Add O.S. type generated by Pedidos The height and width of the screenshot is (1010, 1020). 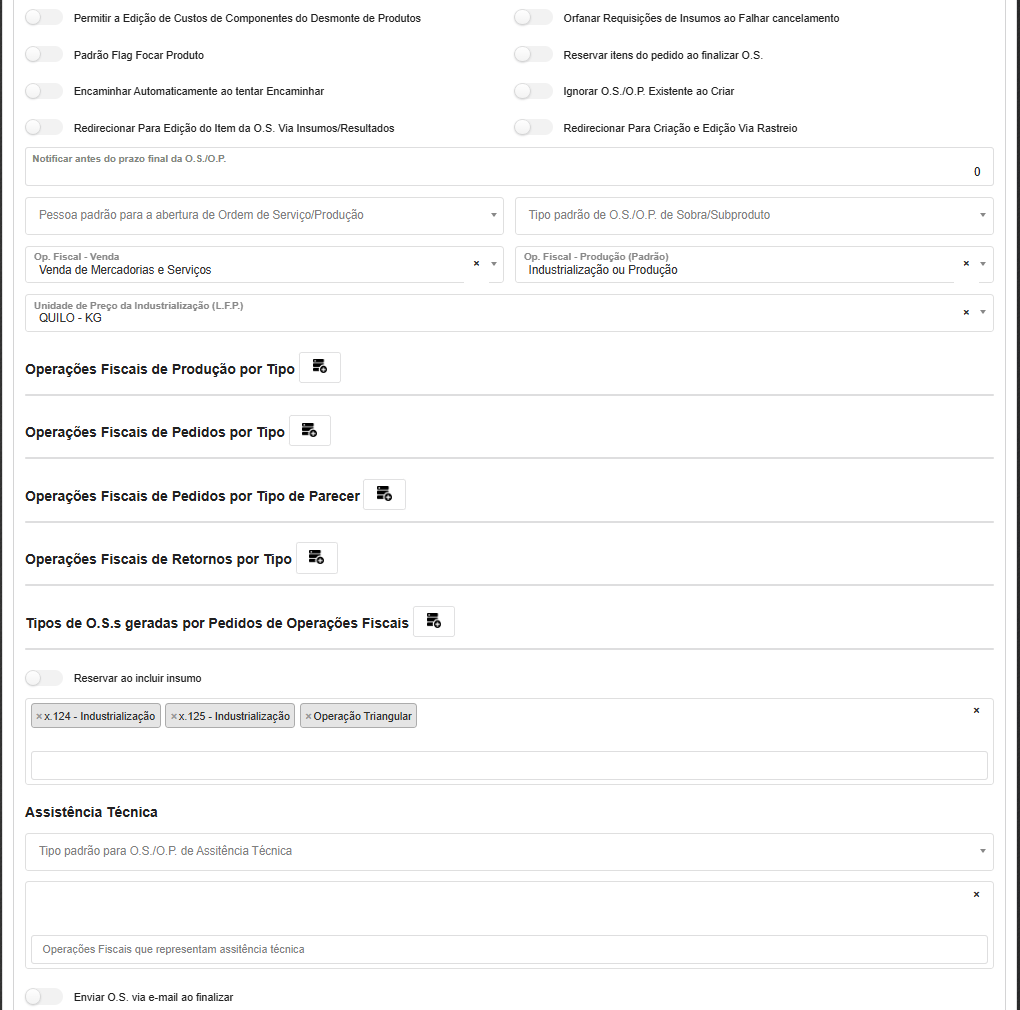pyautogui.click(x=434, y=621)
